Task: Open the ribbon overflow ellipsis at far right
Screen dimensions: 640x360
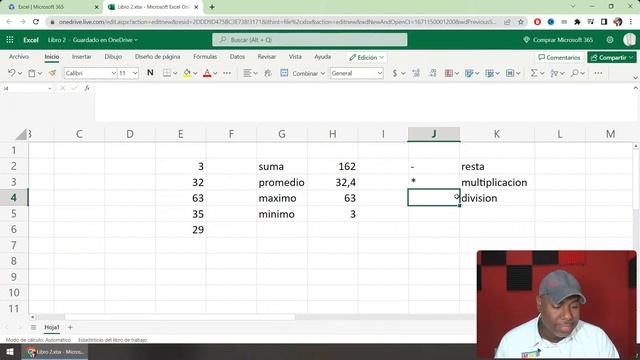Action: click(x=598, y=73)
